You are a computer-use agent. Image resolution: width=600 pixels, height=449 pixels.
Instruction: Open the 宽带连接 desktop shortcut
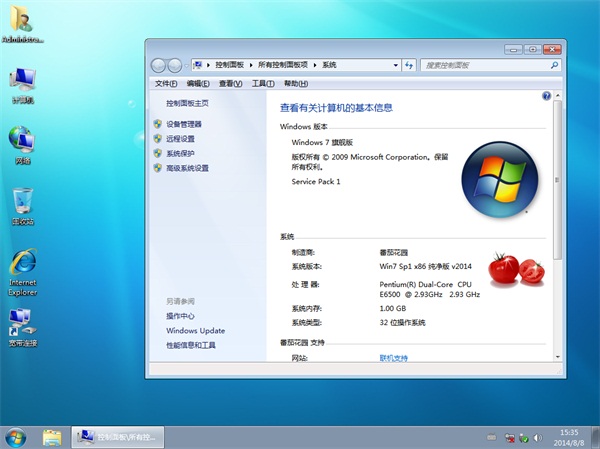point(22,324)
